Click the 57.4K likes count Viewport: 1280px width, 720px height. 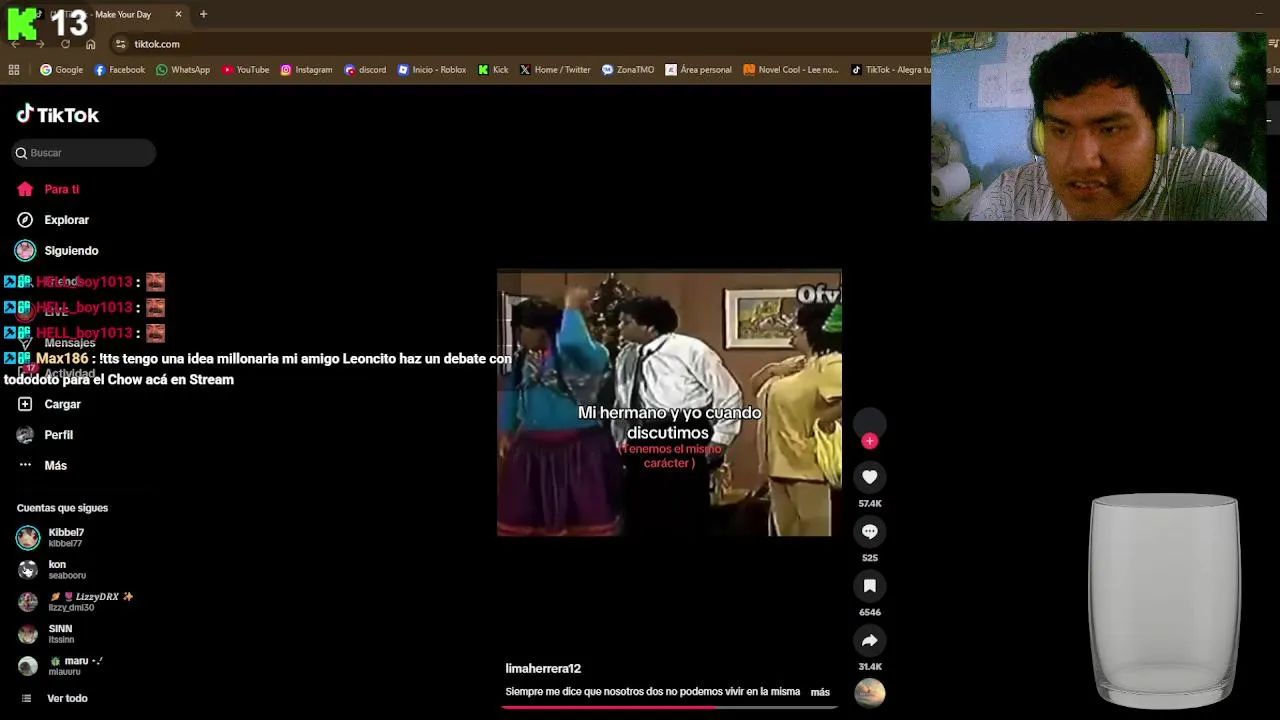870,504
